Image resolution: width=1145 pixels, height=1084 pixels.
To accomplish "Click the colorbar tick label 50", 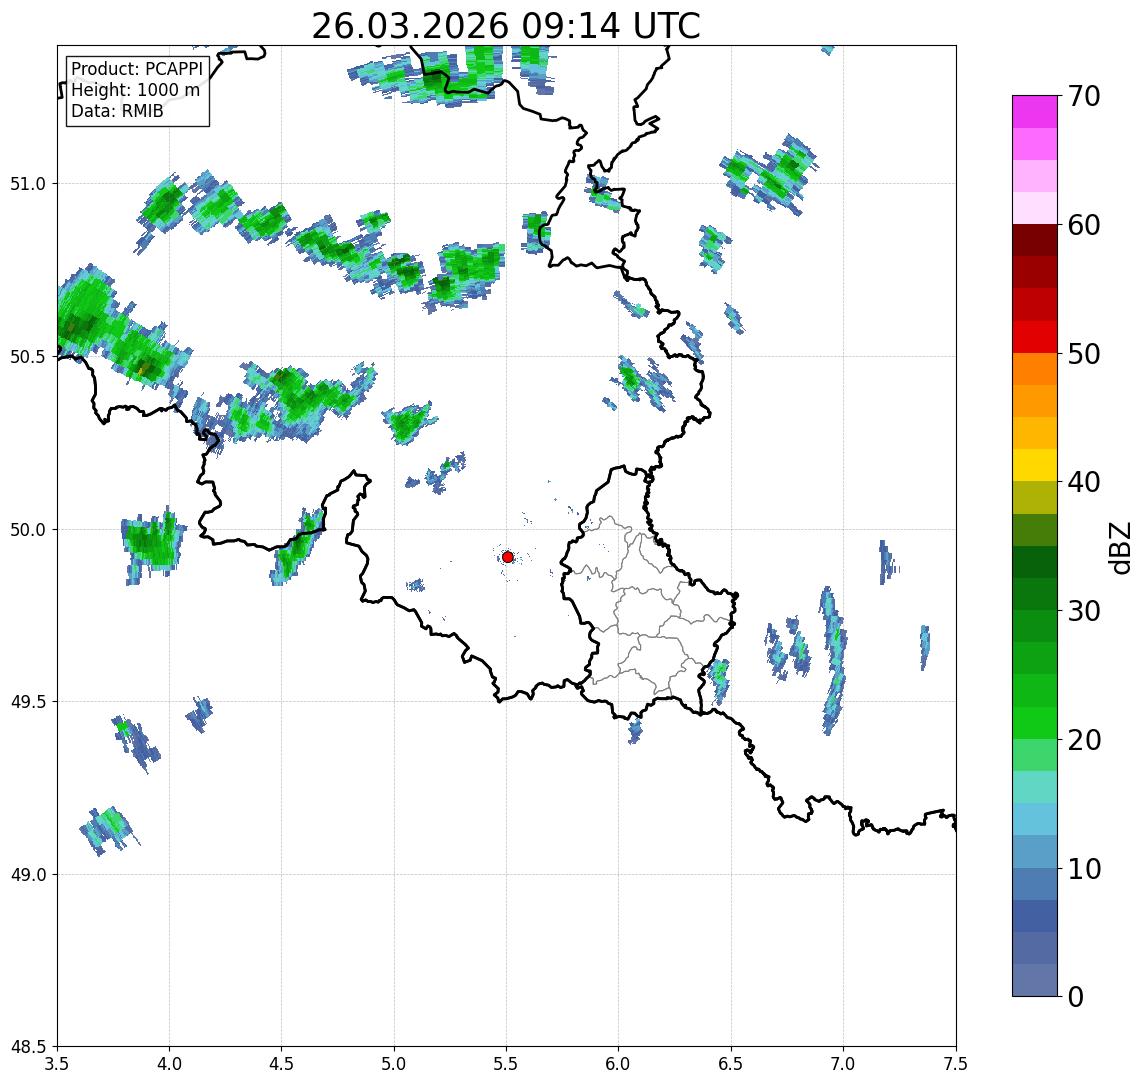I will click(x=1084, y=354).
